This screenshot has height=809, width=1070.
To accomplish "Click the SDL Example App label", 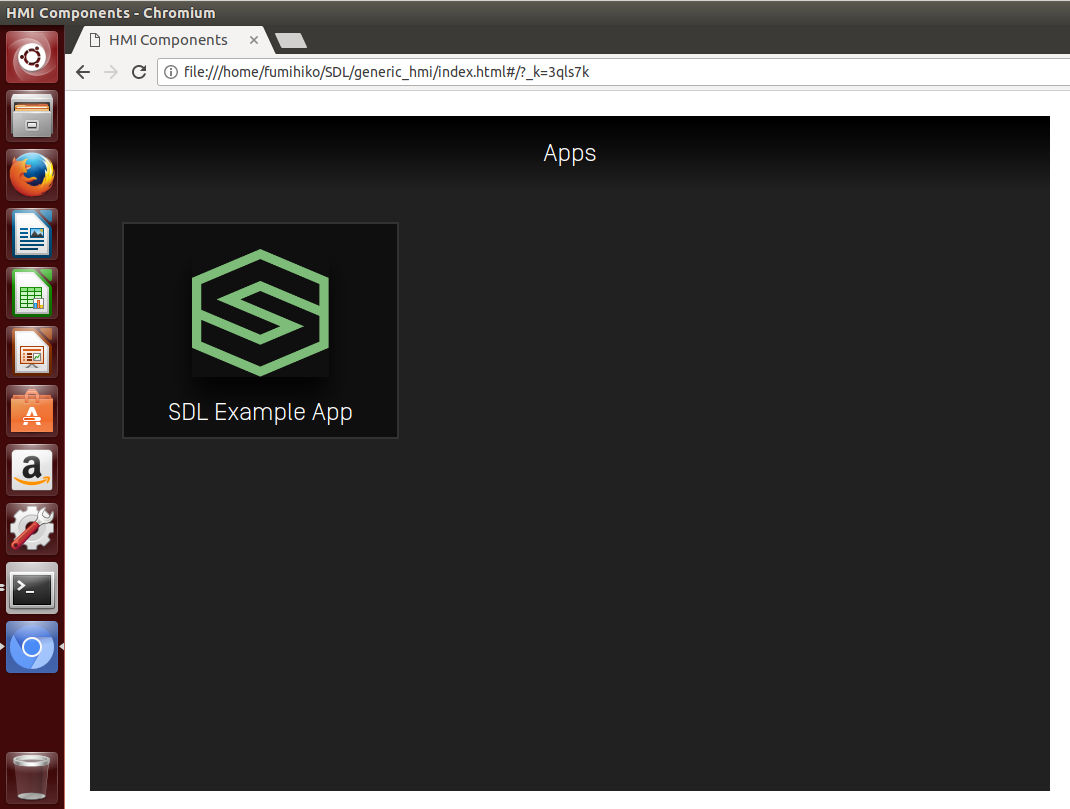I will [x=260, y=412].
